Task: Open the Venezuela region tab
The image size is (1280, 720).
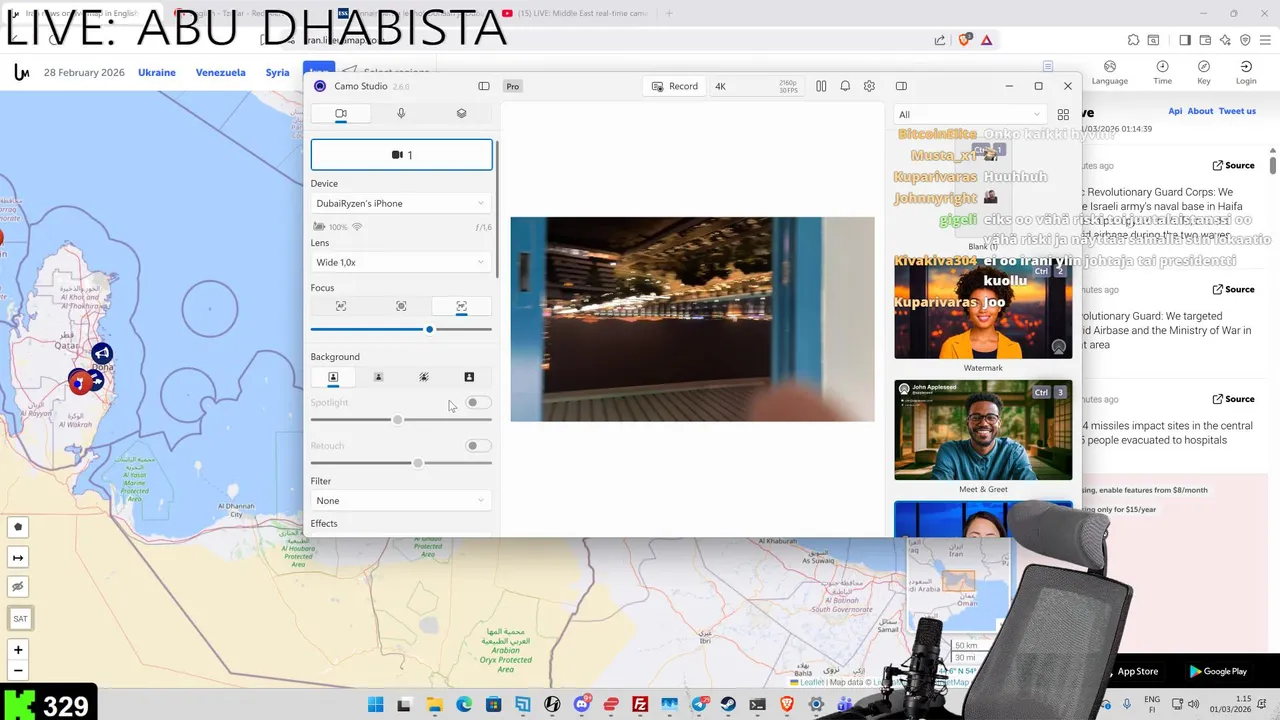Action: click(221, 73)
